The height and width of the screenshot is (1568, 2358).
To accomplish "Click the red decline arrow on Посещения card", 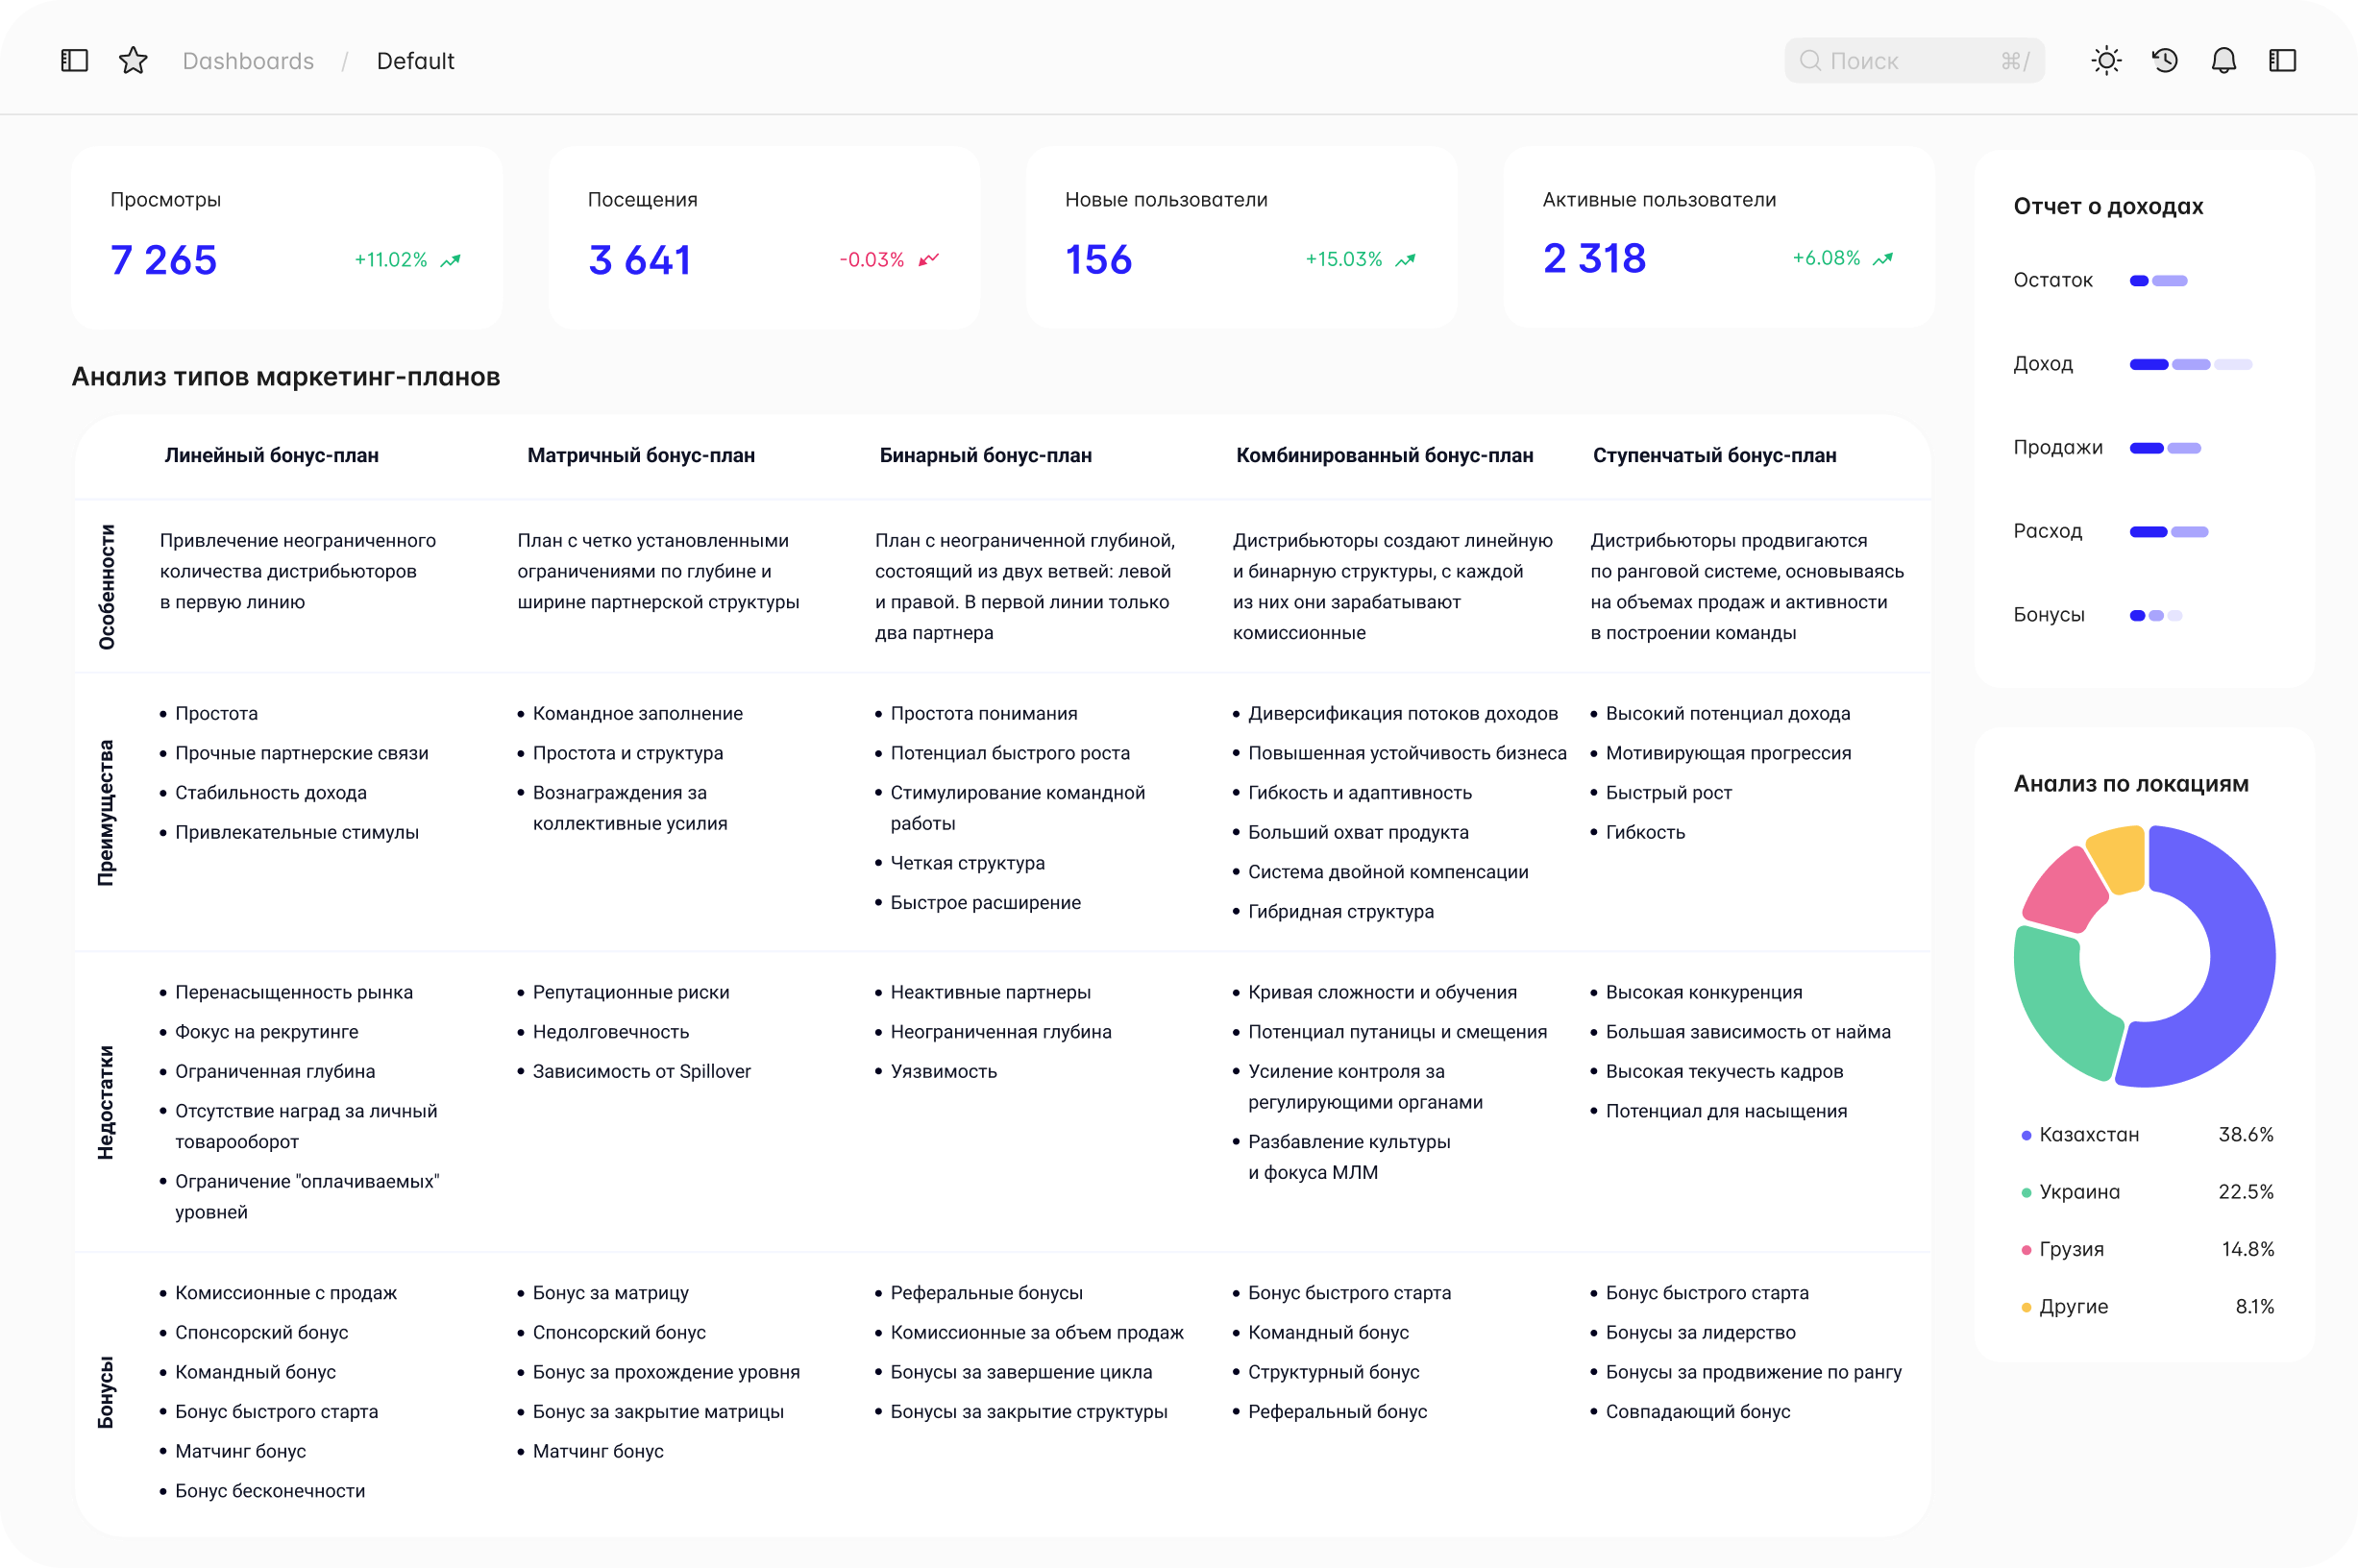I will click(928, 259).
